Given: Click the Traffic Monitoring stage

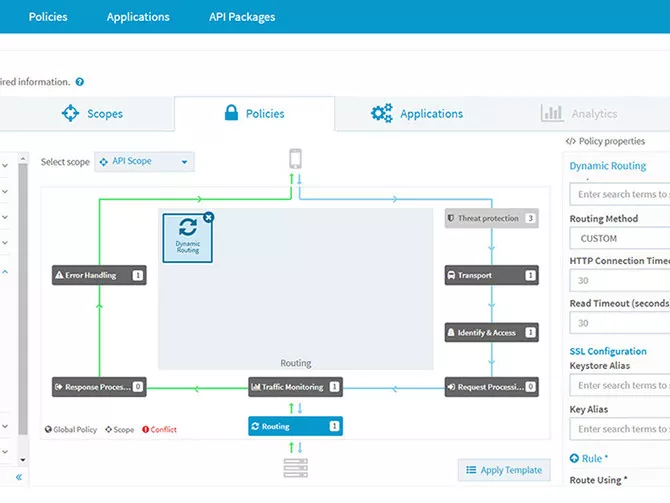Looking at the screenshot, I should pos(295,386).
